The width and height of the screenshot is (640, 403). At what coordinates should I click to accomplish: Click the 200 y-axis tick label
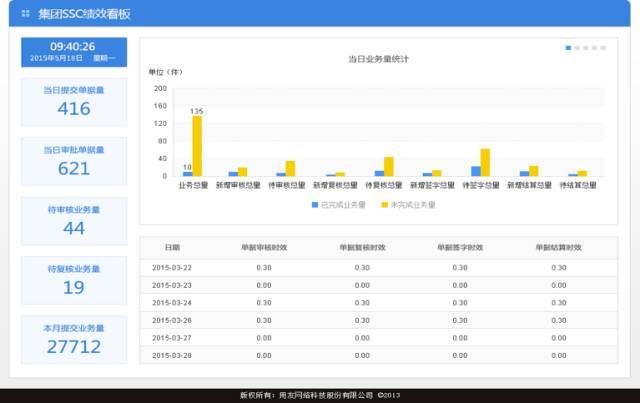(x=160, y=88)
